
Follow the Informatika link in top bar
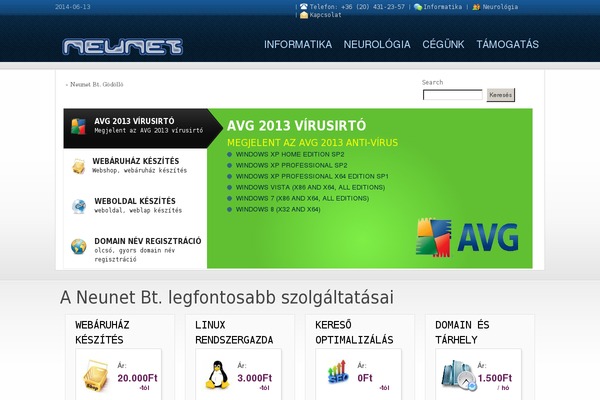pos(442,7)
